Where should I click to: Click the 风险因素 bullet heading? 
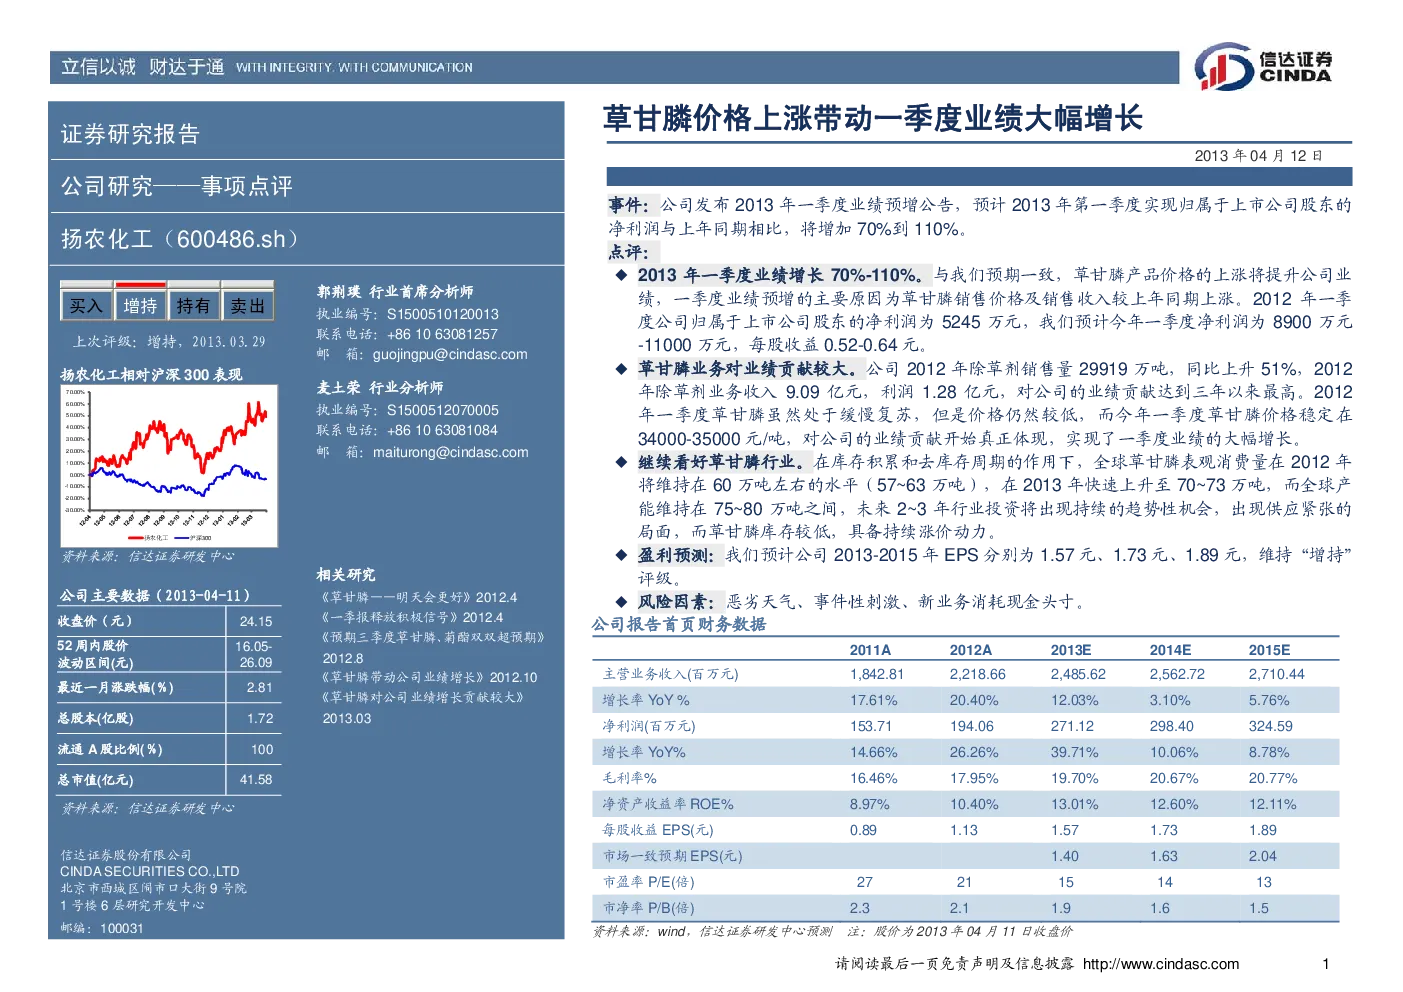677,602
